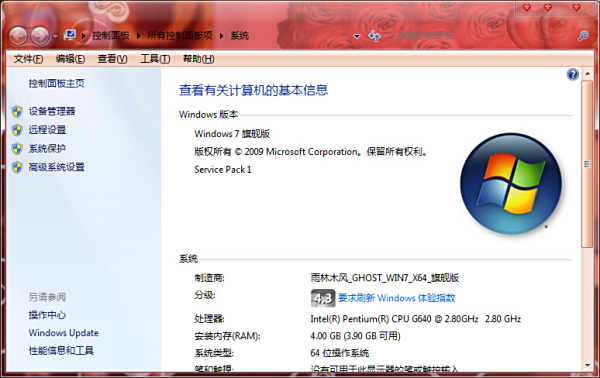Click shield icon next to 远程设置
This screenshot has height=378, width=600.
coord(17,130)
